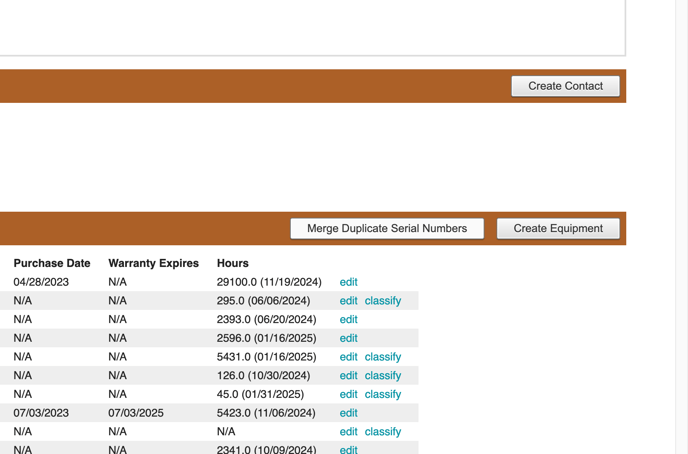Classify the row with 5431.0 hours
This screenshot has height=454, width=688.
382,357
